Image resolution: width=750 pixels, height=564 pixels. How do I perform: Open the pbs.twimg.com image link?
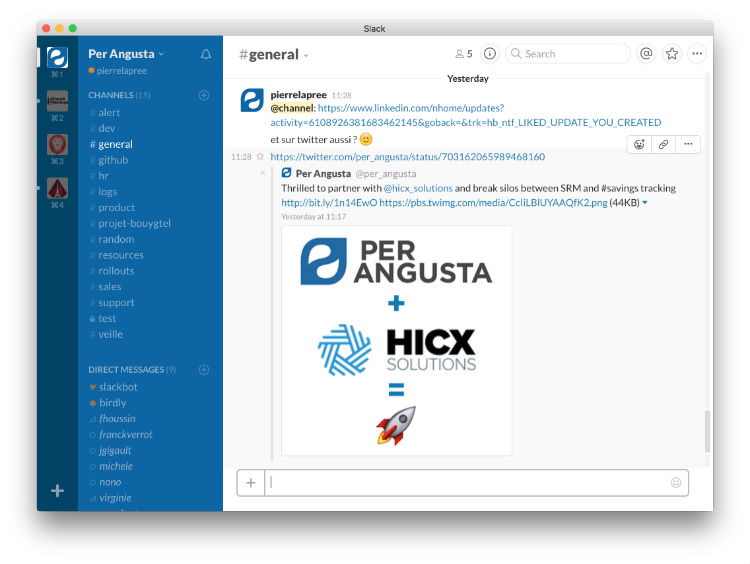tap(493, 203)
